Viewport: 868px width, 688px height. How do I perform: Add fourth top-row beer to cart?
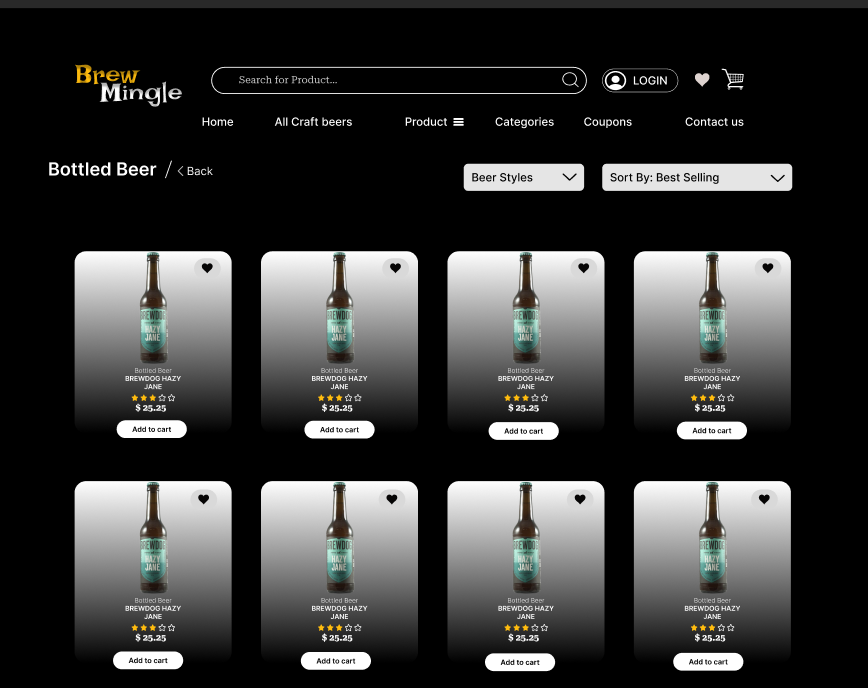pyautogui.click(x=712, y=430)
